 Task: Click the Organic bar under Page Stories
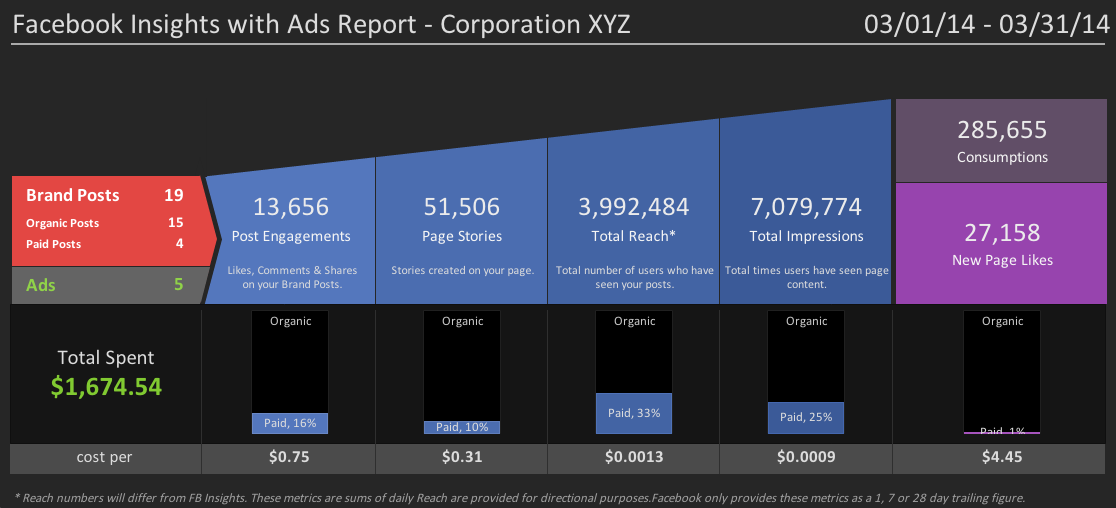(462, 366)
